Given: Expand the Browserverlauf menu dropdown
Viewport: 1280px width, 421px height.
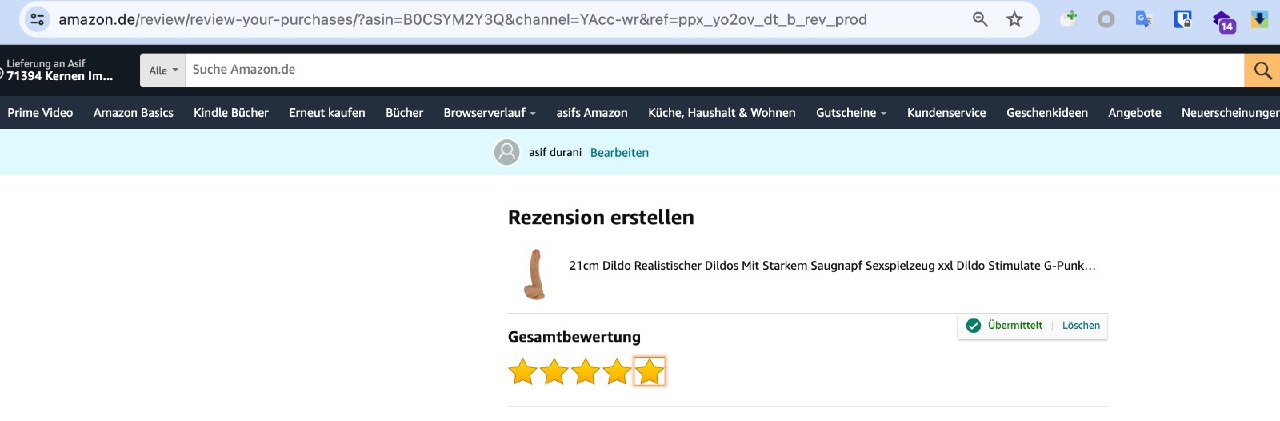Looking at the screenshot, I should (490, 113).
